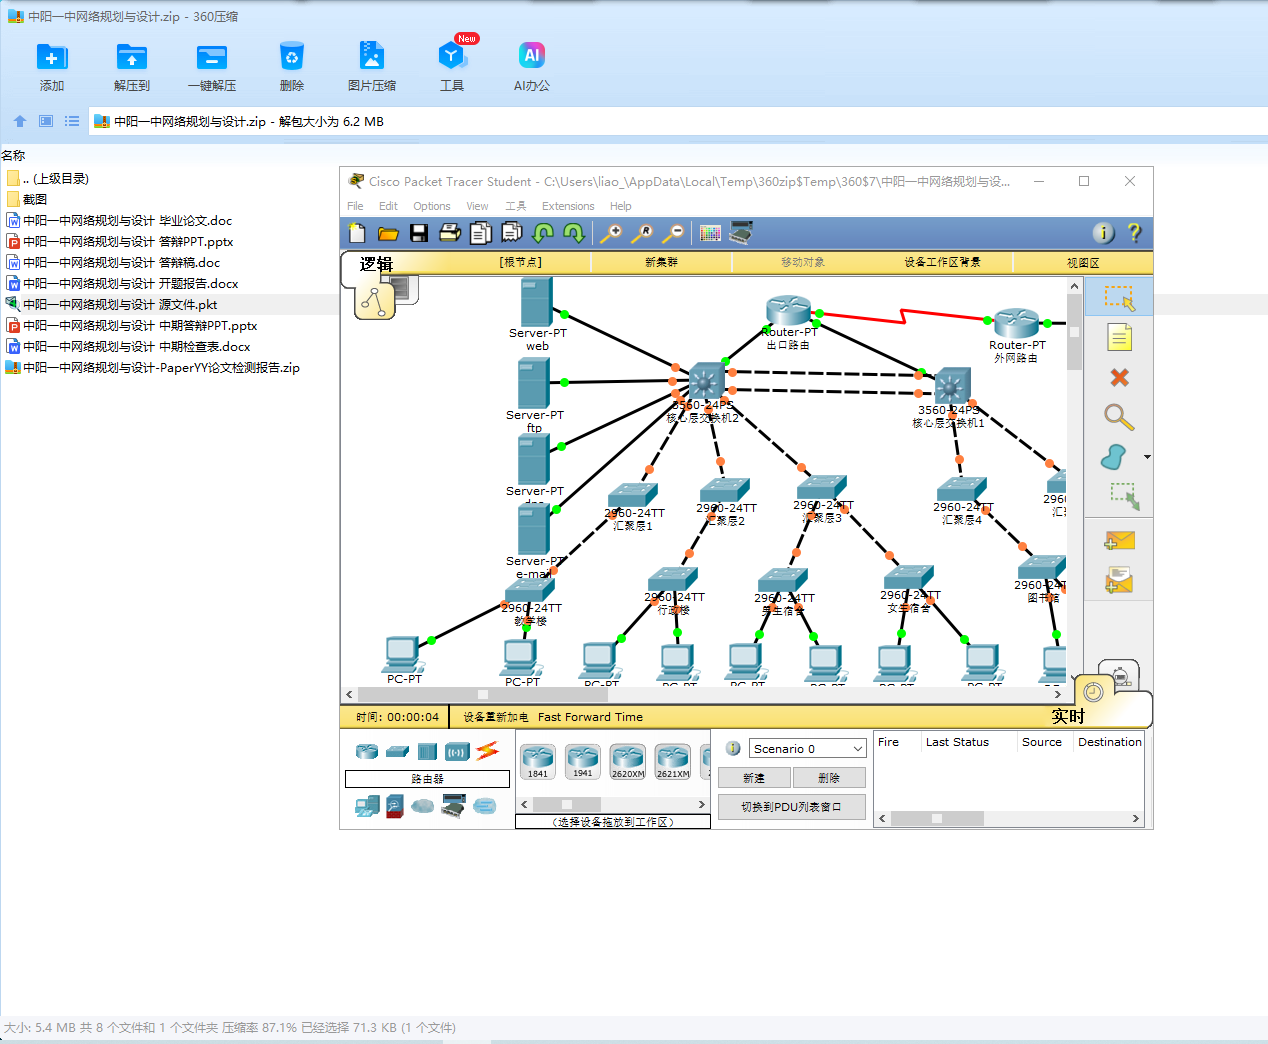Click the 切换到PDU列表窗口 button

click(x=791, y=807)
